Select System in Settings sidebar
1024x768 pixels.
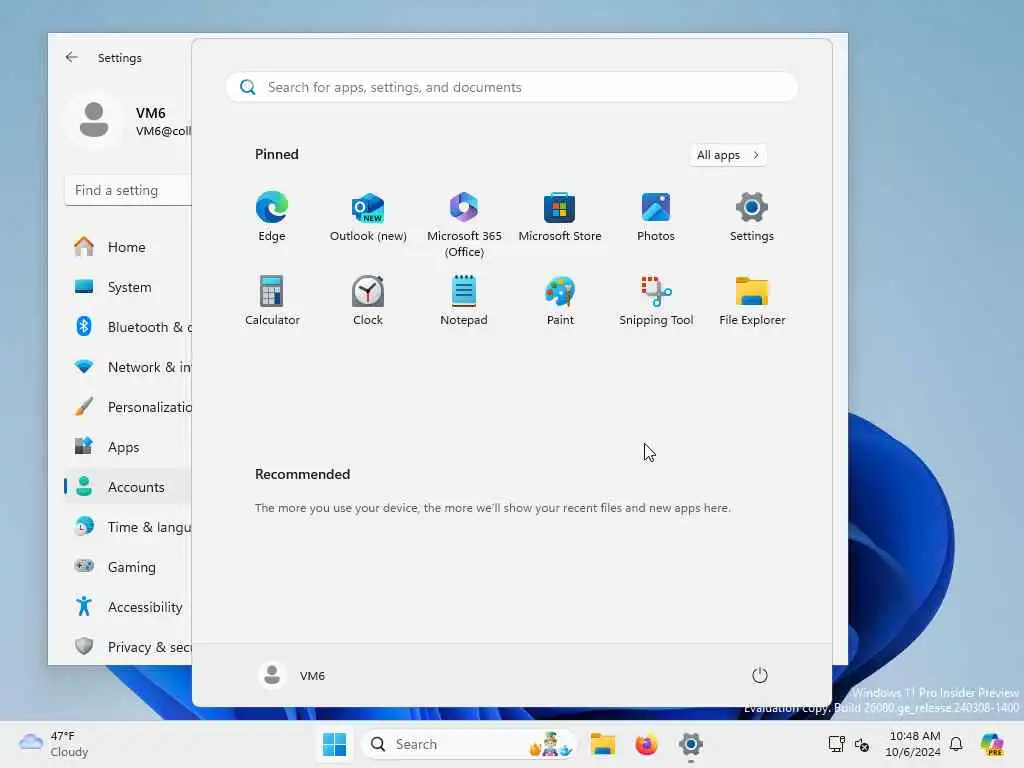point(129,287)
